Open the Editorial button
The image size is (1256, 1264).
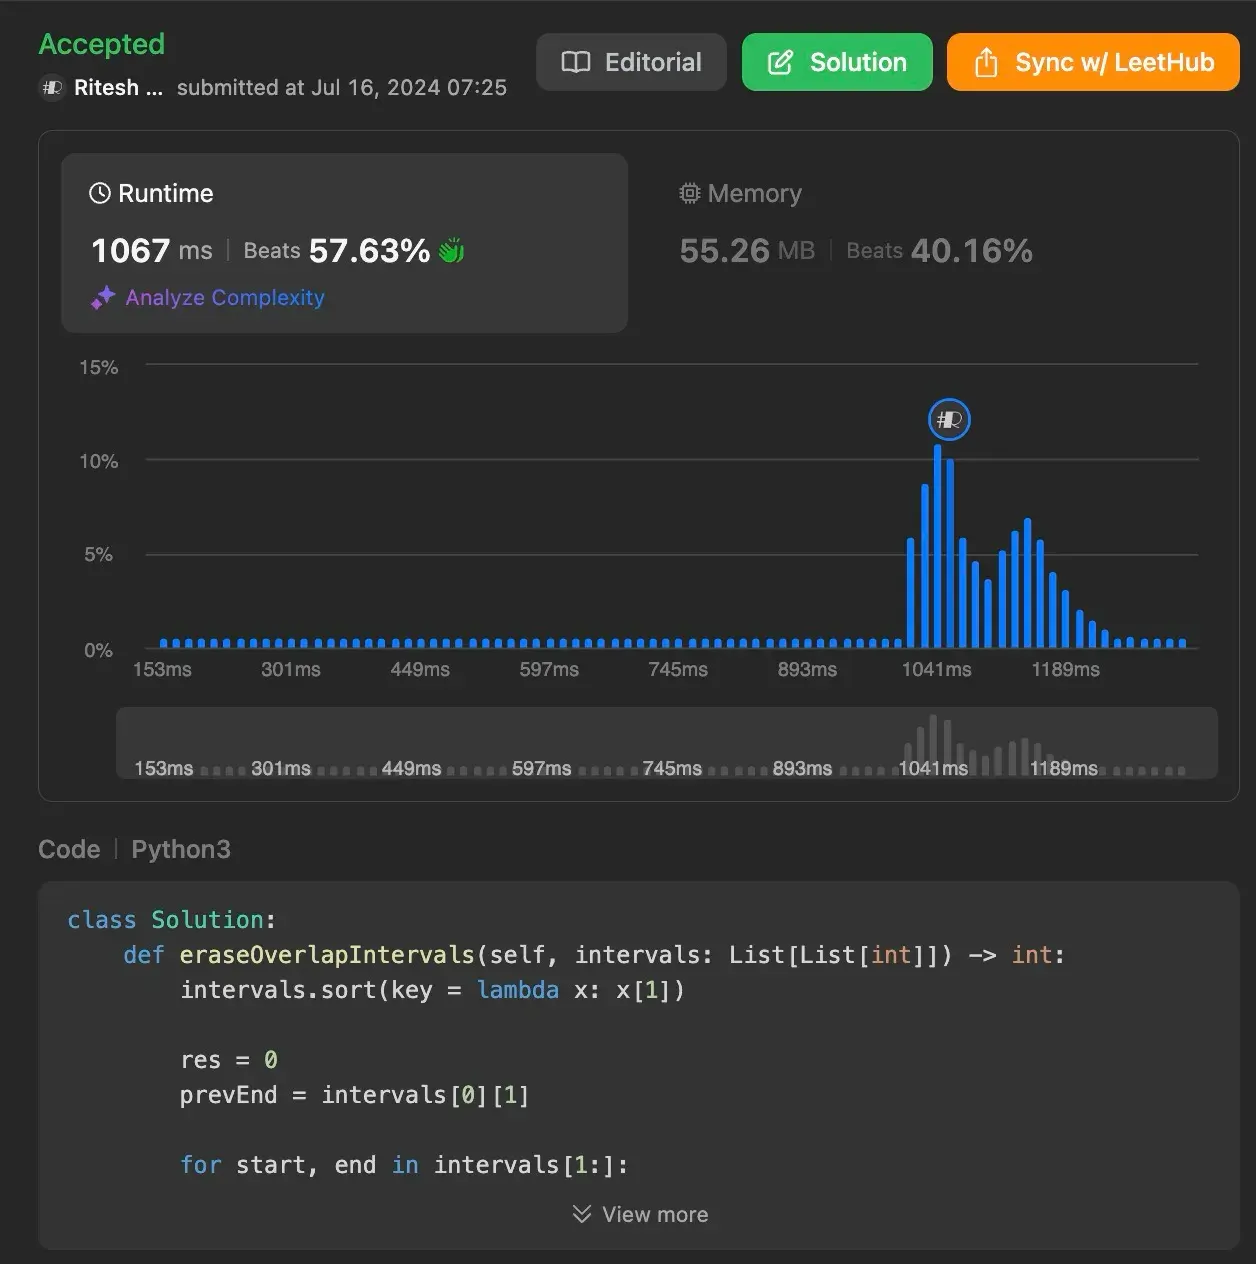pos(631,63)
